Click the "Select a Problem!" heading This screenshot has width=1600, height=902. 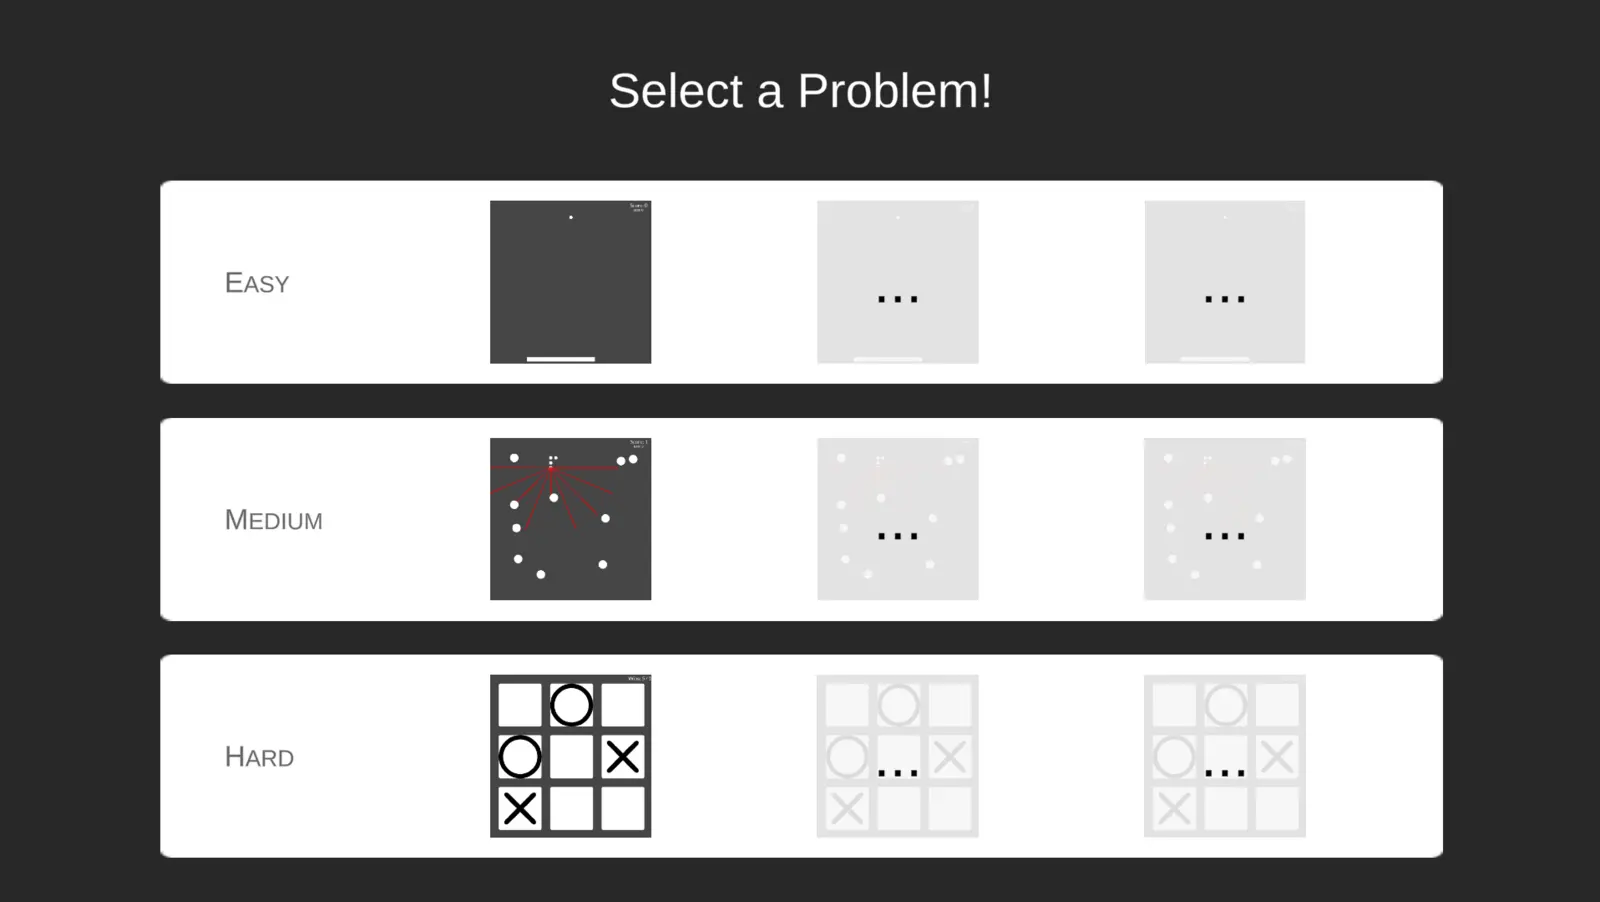[x=800, y=91]
